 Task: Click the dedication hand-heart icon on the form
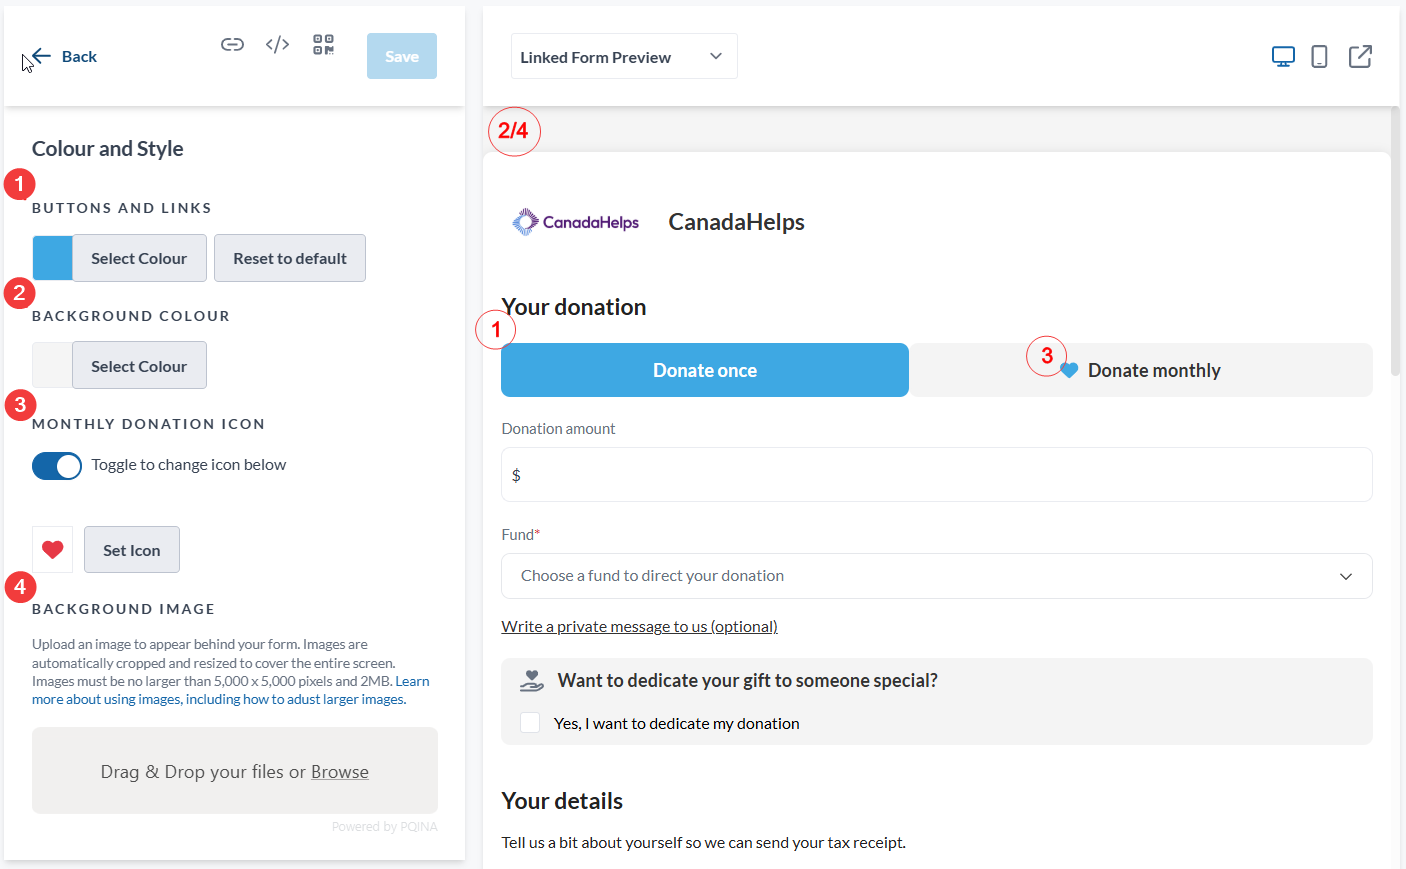pos(531,679)
